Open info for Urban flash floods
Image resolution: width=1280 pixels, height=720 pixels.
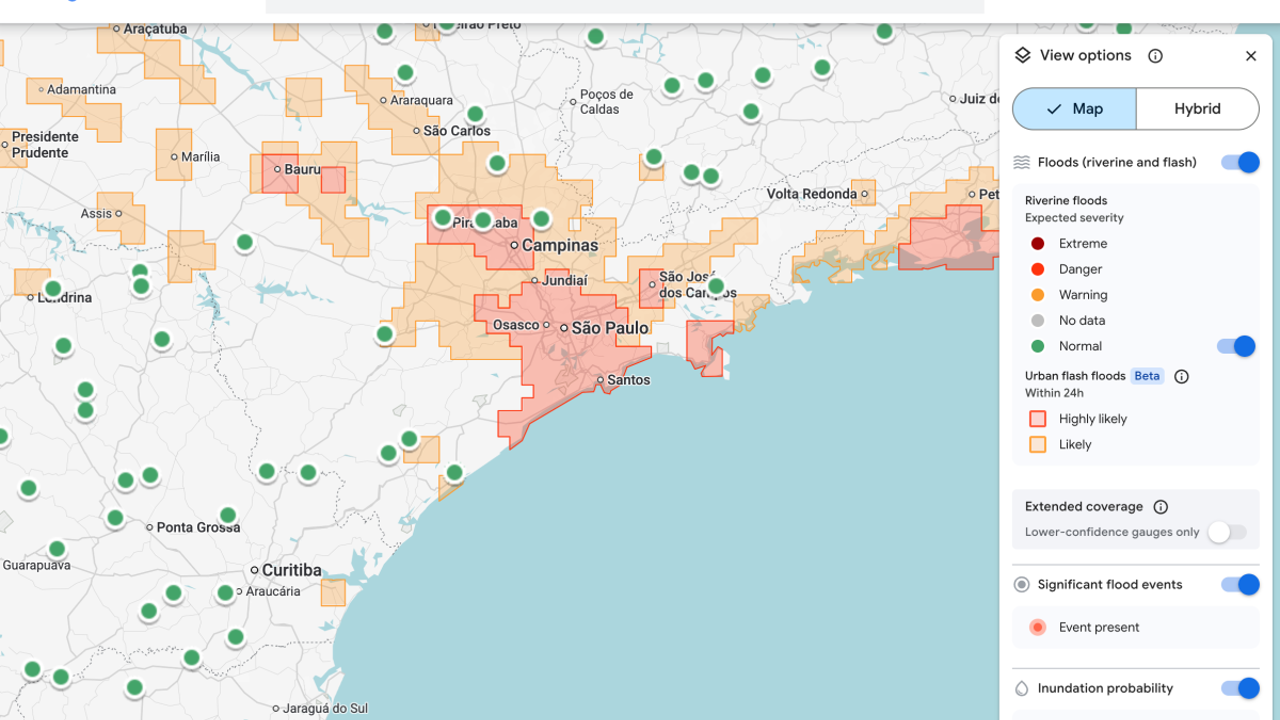tap(1181, 377)
